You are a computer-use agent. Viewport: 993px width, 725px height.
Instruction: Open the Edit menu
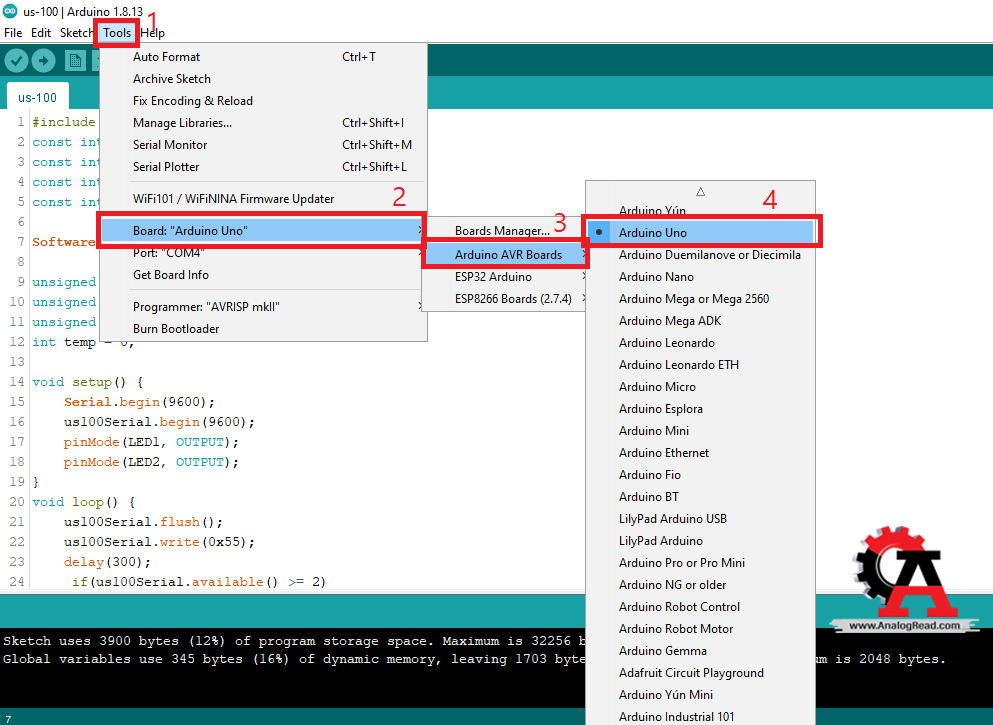[x=41, y=33]
